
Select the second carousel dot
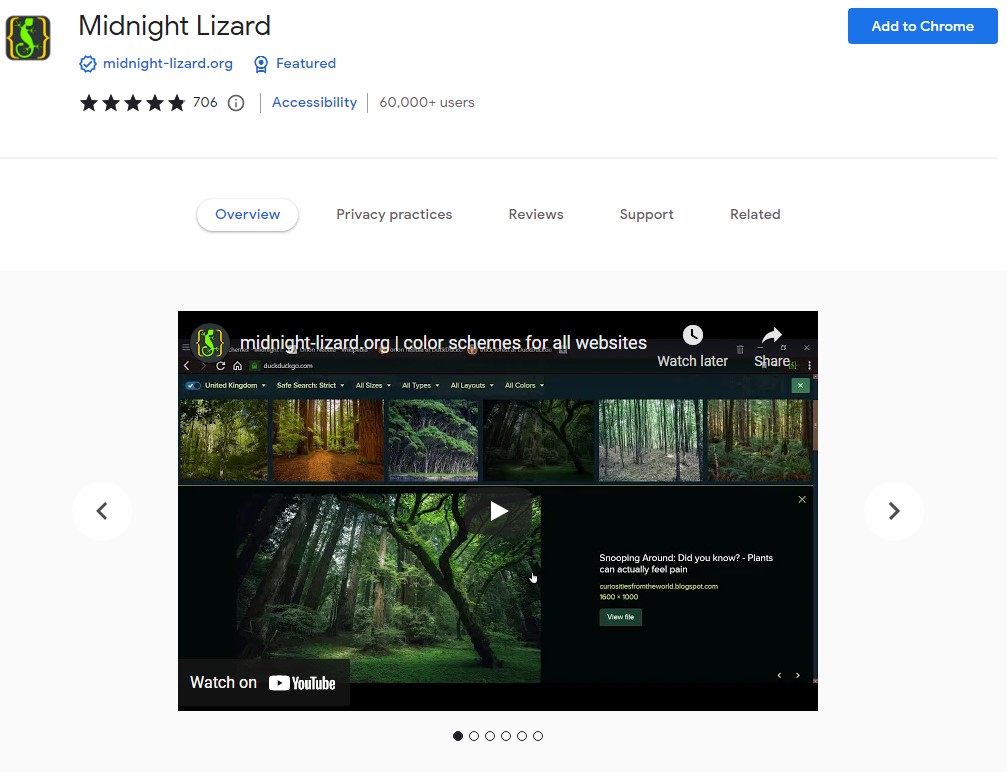(474, 736)
